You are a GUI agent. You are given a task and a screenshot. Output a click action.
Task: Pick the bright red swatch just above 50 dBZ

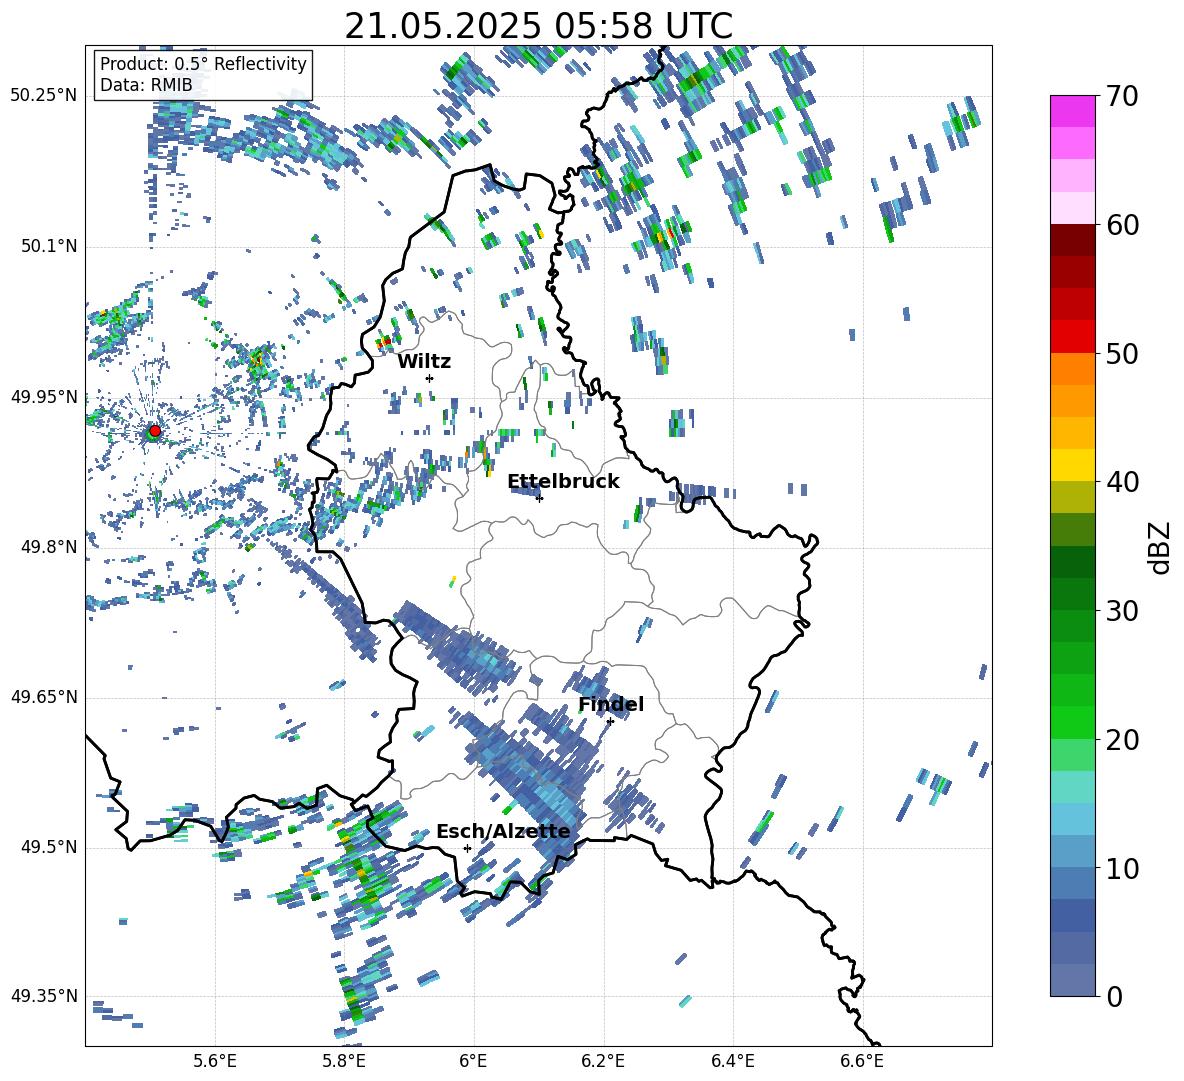(1072, 337)
